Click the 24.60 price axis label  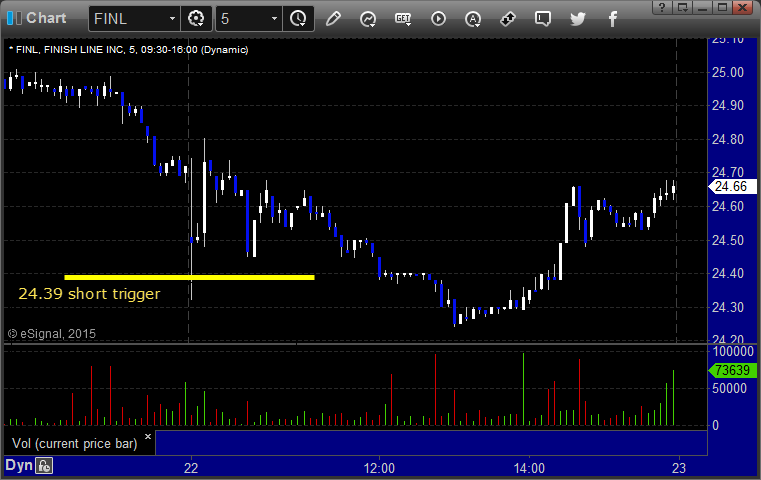728,207
